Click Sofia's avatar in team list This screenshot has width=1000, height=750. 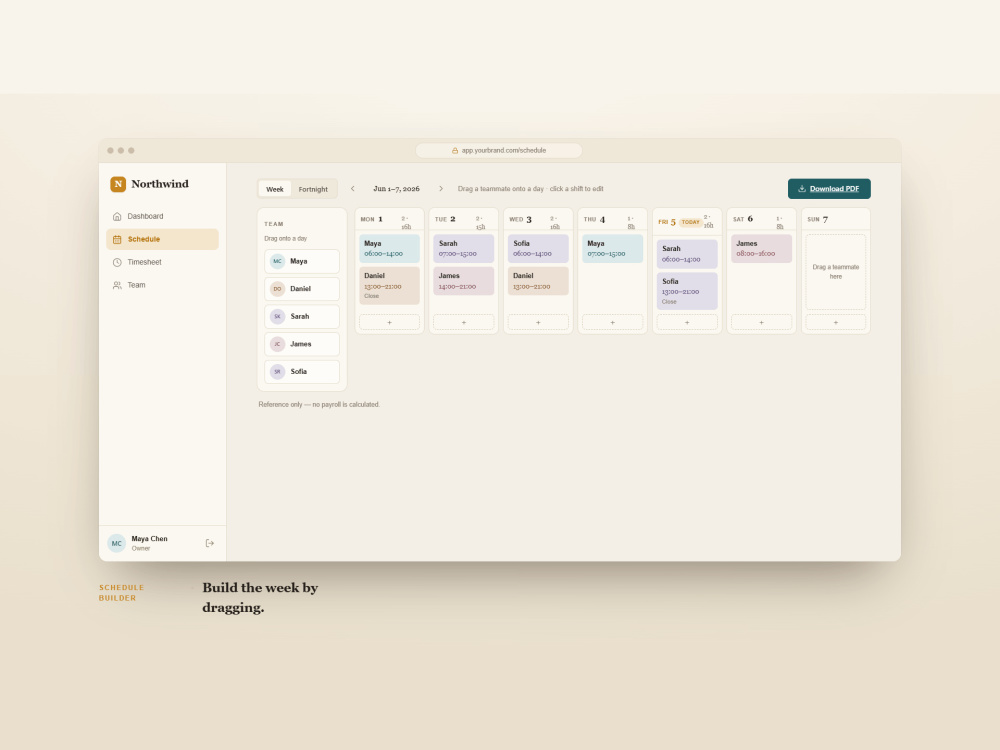pyautogui.click(x=277, y=371)
